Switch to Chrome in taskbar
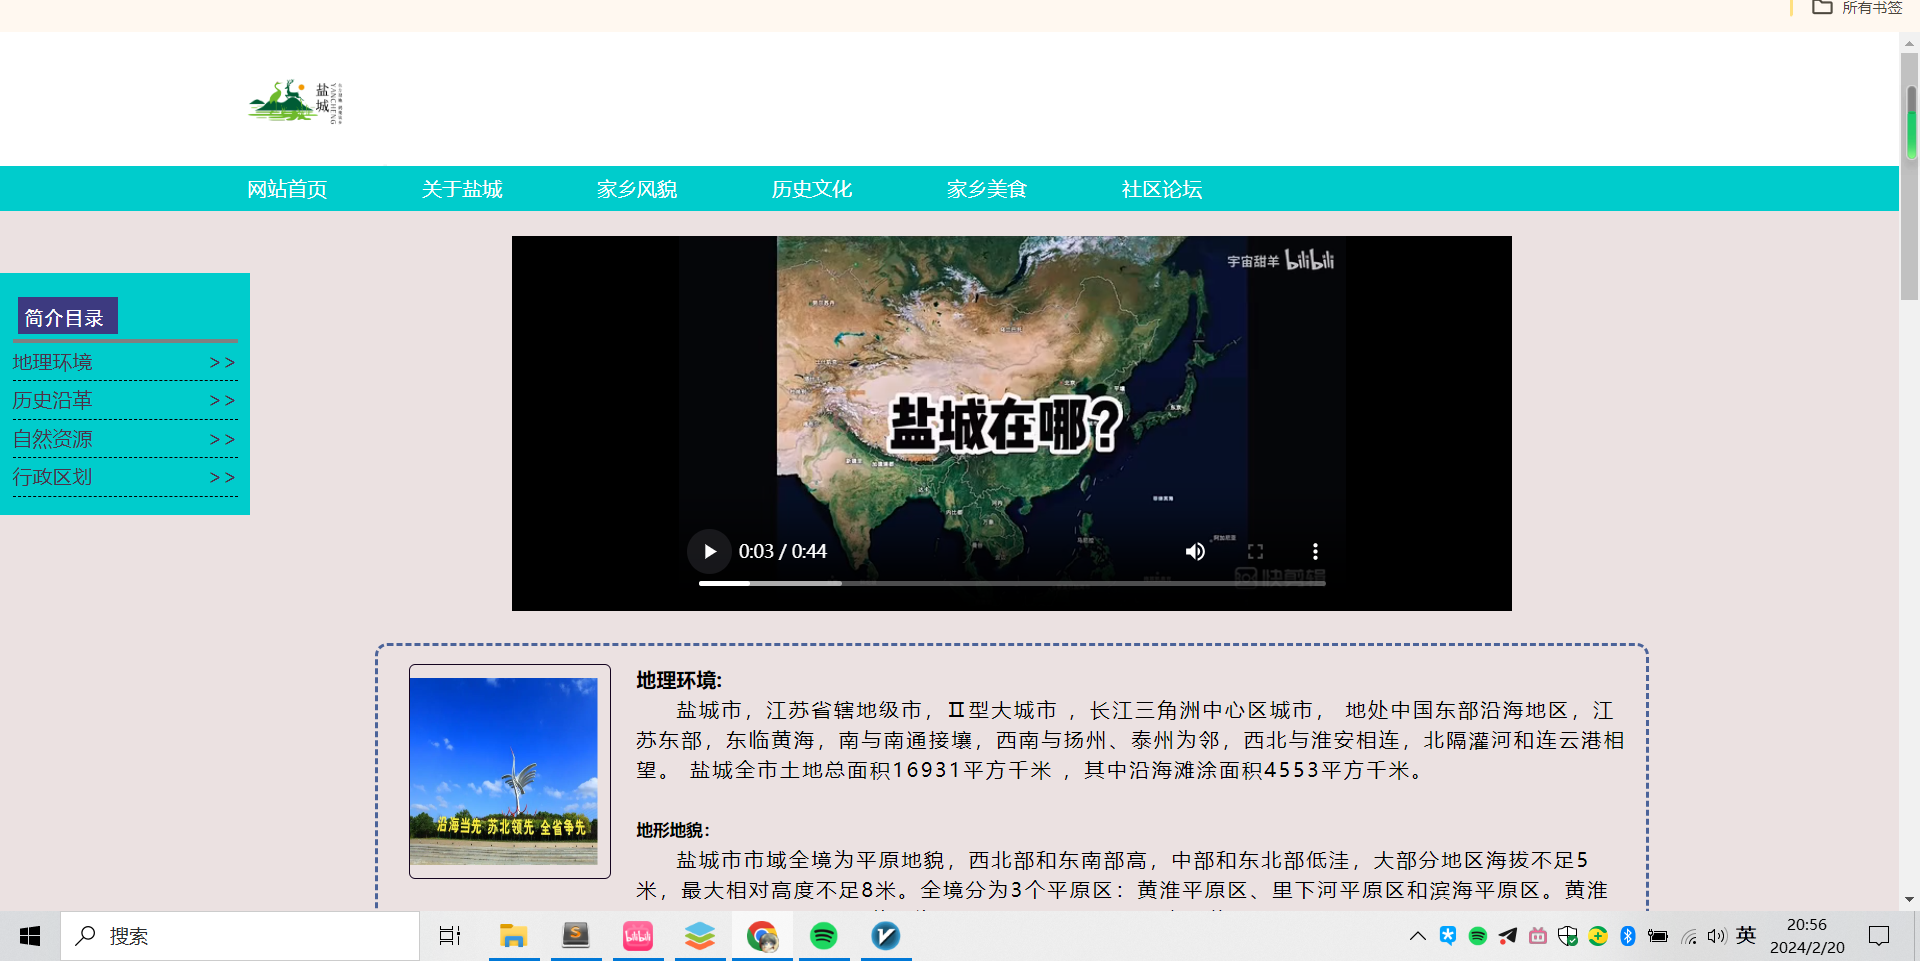 762,936
